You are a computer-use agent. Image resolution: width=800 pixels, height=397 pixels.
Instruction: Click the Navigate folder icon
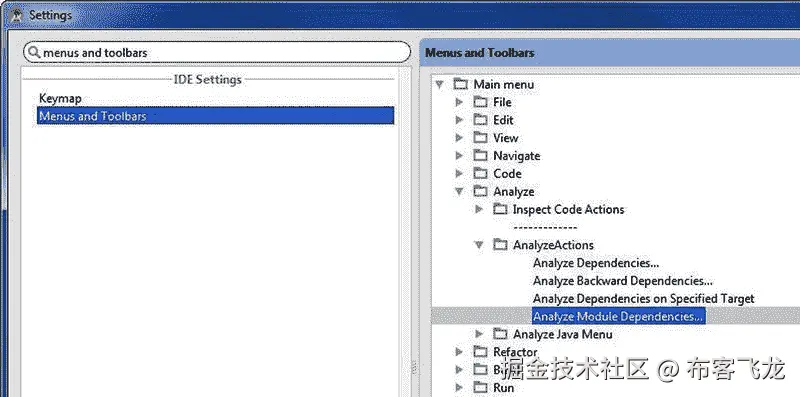pyautogui.click(x=480, y=156)
